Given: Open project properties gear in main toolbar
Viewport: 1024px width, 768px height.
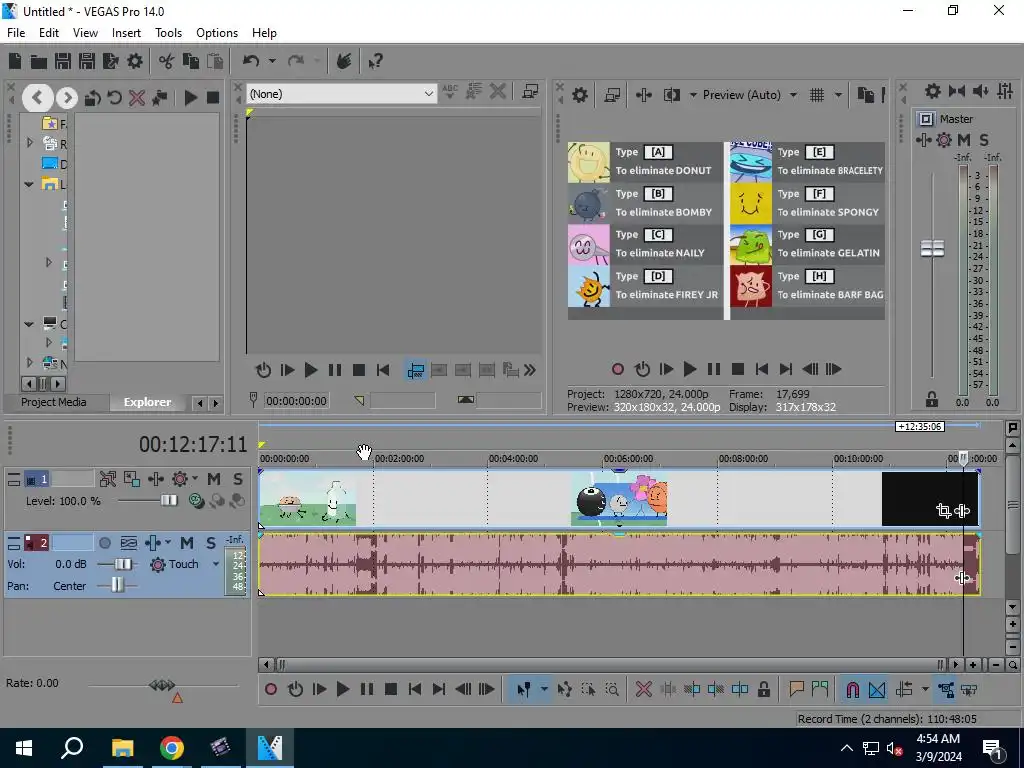Looking at the screenshot, I should tap(135, 61).
